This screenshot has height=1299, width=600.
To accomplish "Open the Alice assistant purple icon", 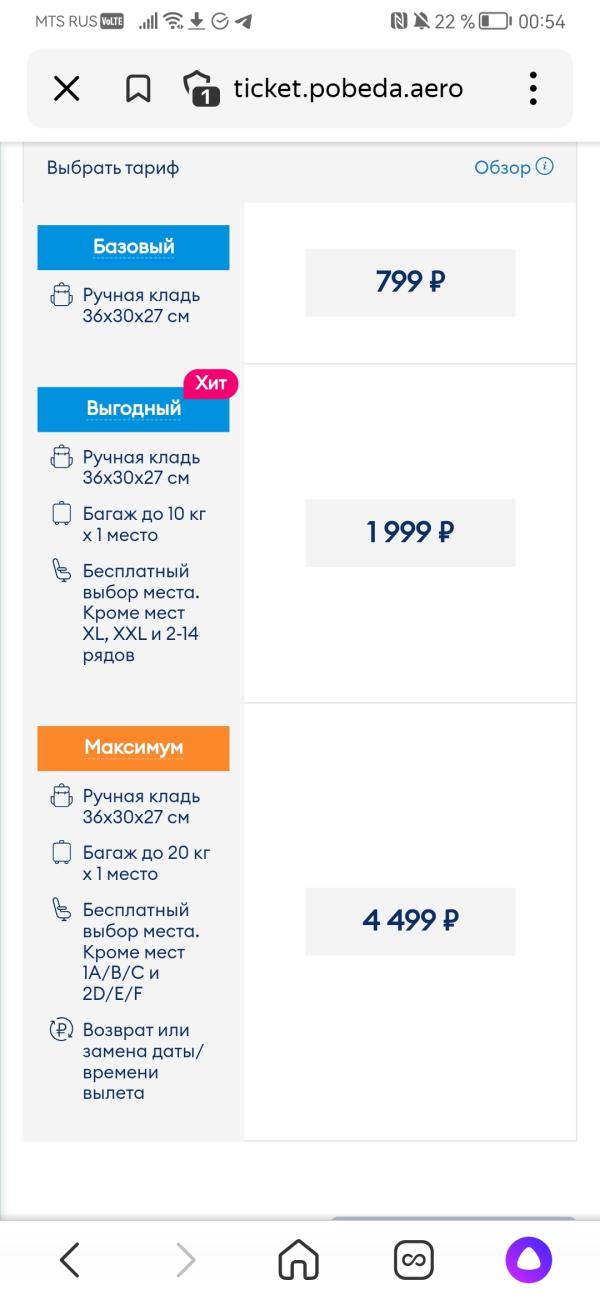I will [529, 1260].
